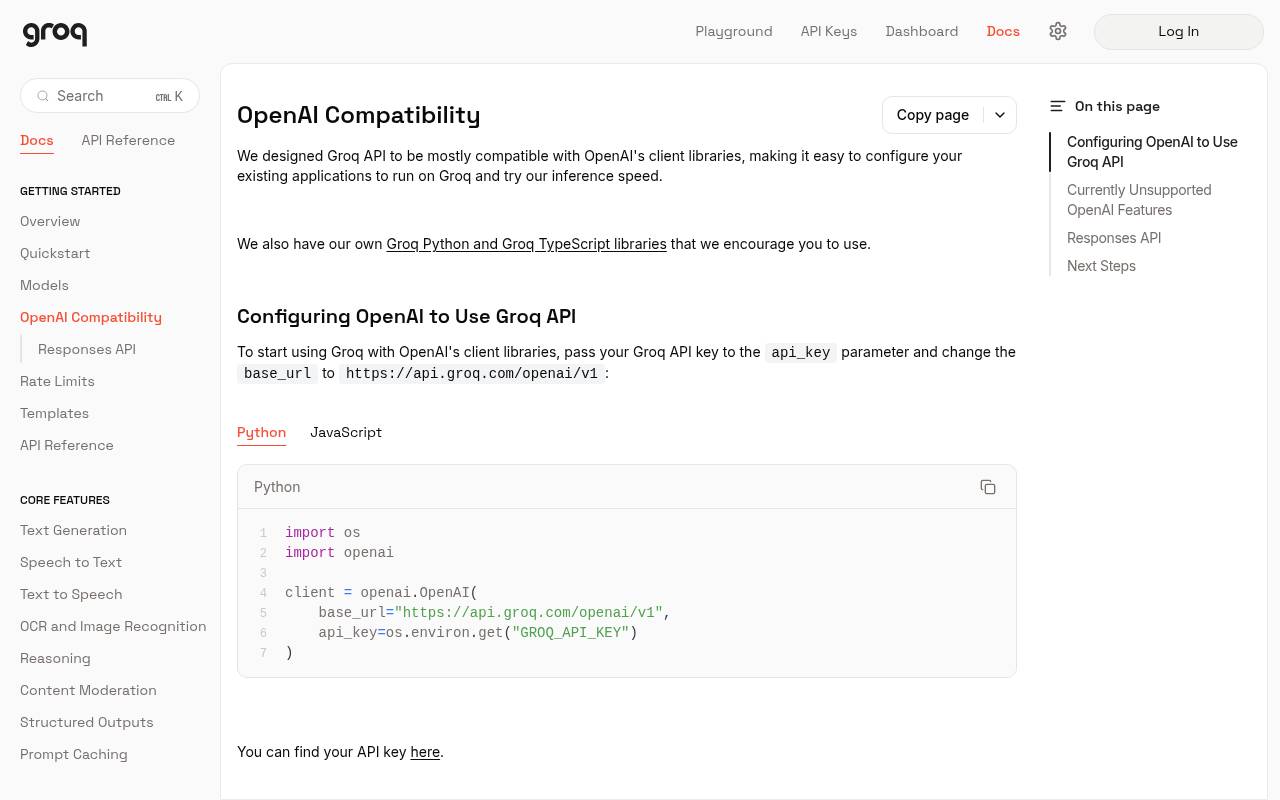
Task: Follow the Groq Python and TypeScript libraries link
Action: pyautogui.click(x=526, y=244)
